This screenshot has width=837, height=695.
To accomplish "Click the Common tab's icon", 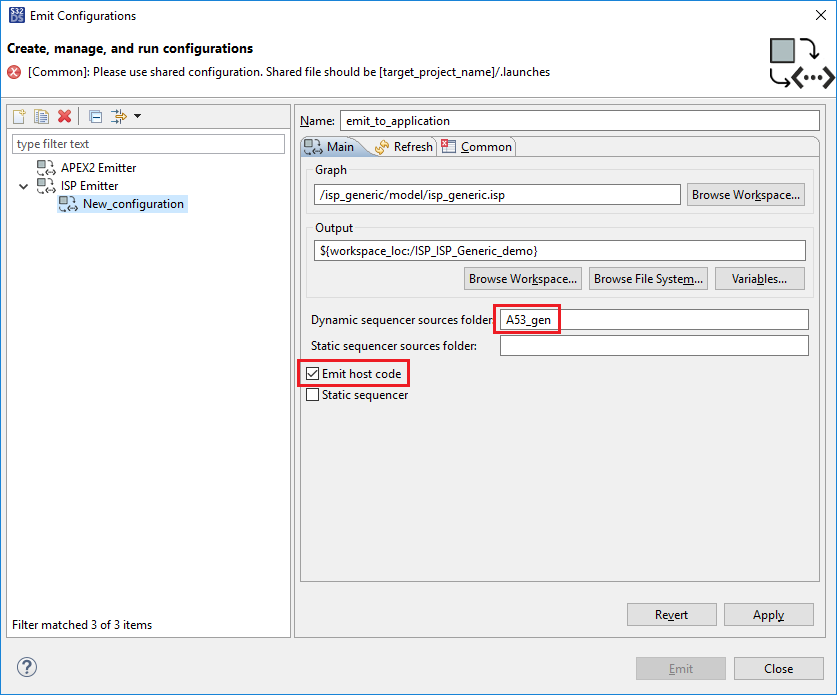I will 449,146.
